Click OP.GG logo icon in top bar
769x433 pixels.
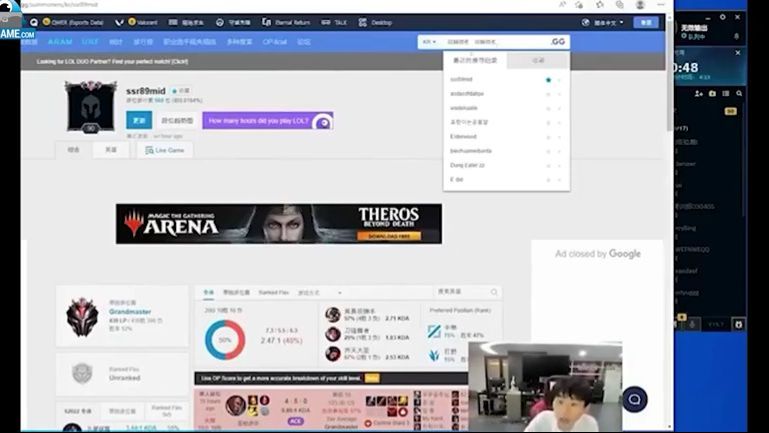coord(33,22)
